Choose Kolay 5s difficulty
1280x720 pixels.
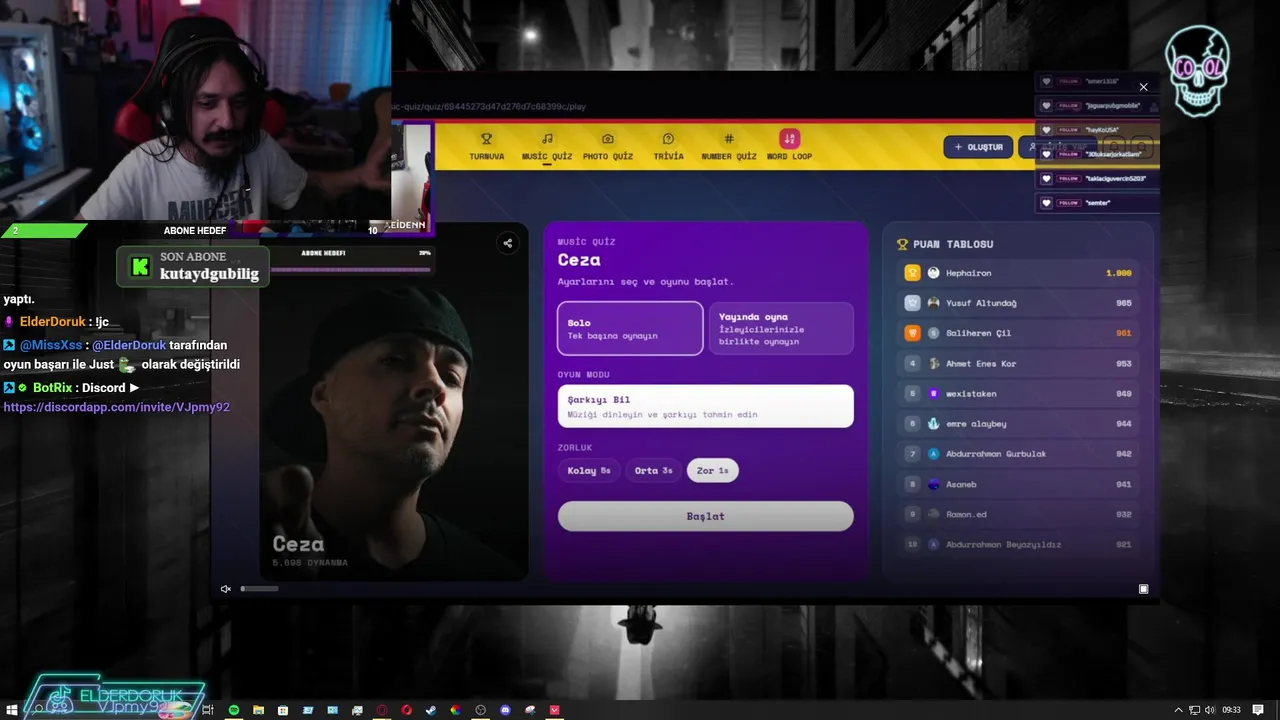588,470
